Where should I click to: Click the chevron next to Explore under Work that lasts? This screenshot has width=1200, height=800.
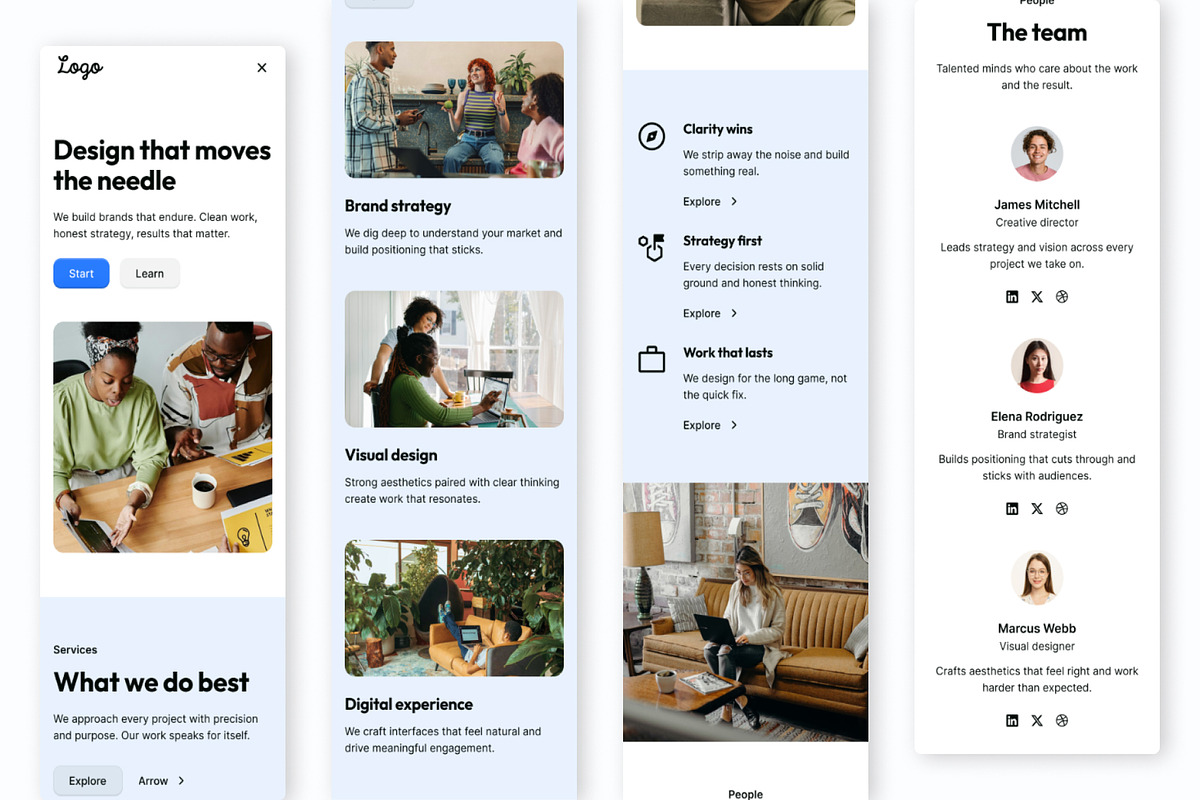point(734,426)
